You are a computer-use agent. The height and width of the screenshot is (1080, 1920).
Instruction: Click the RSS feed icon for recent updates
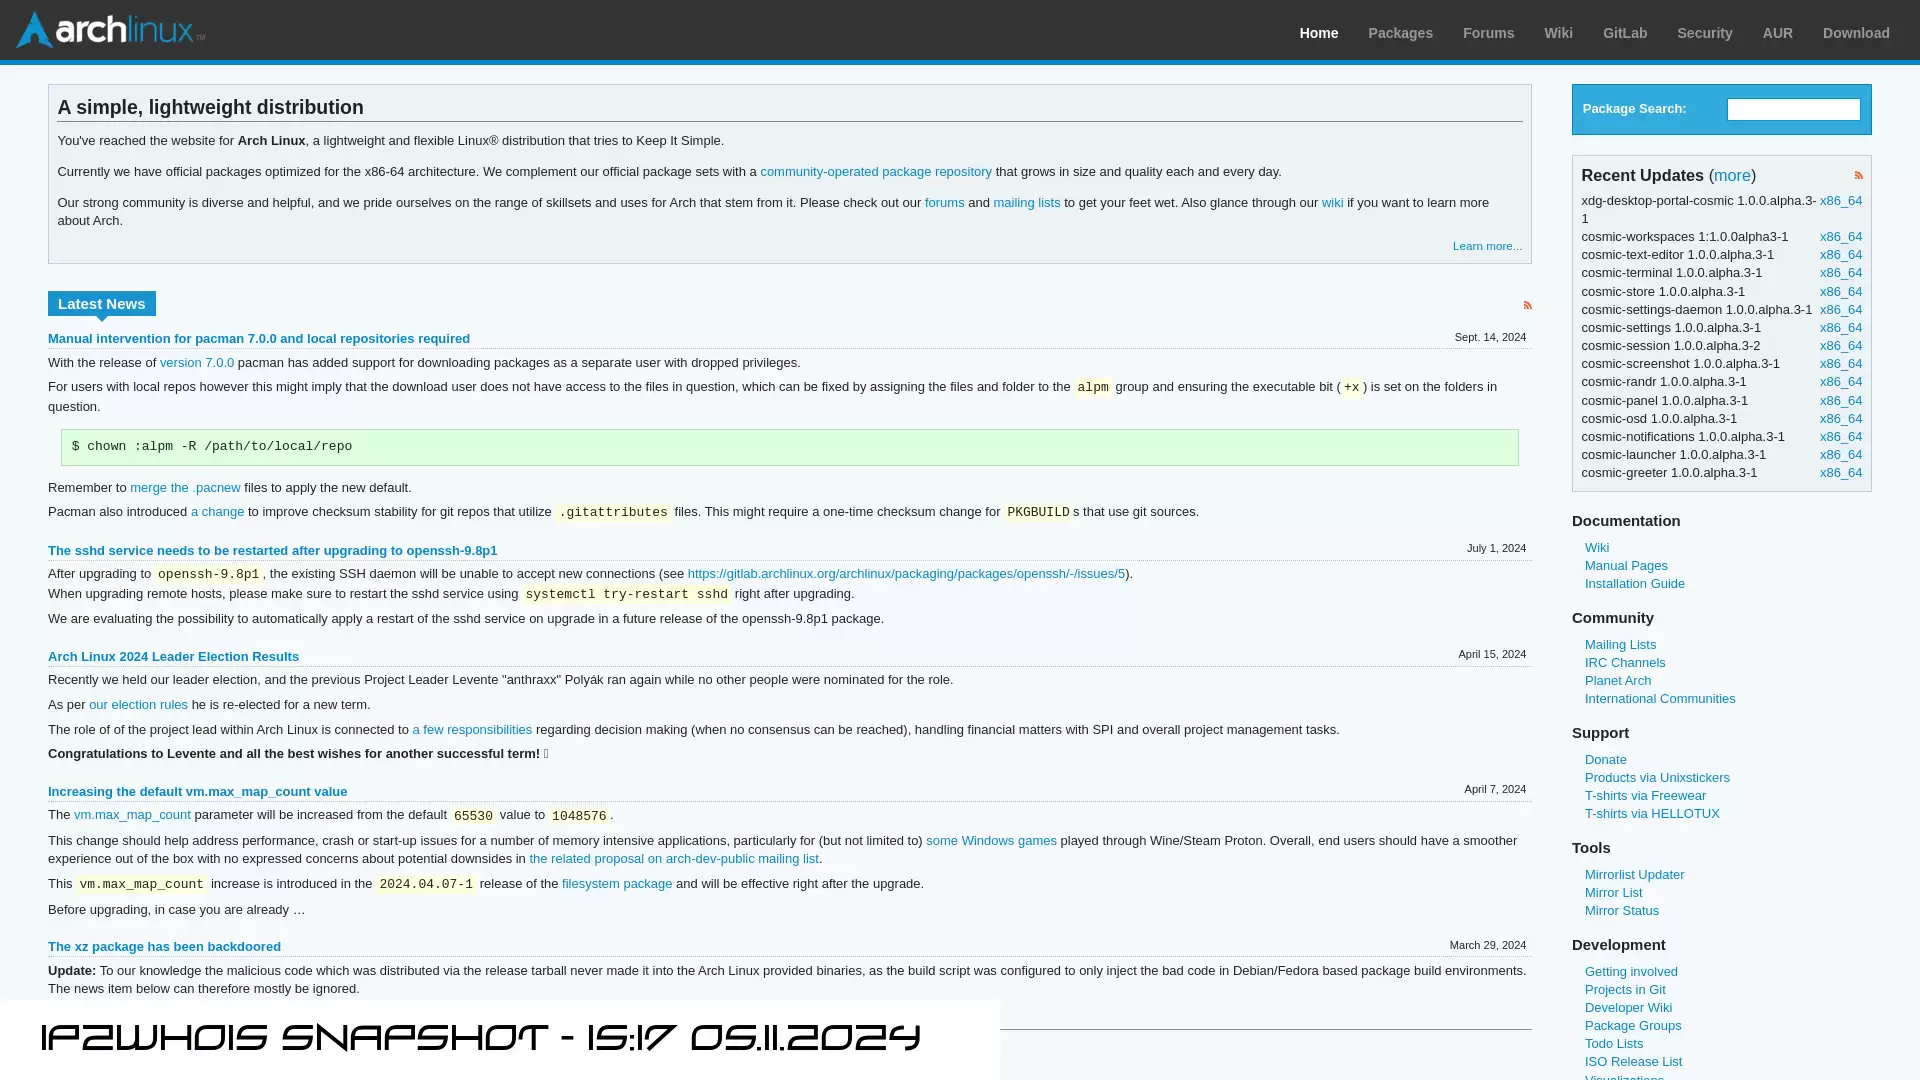(1859, 174)
